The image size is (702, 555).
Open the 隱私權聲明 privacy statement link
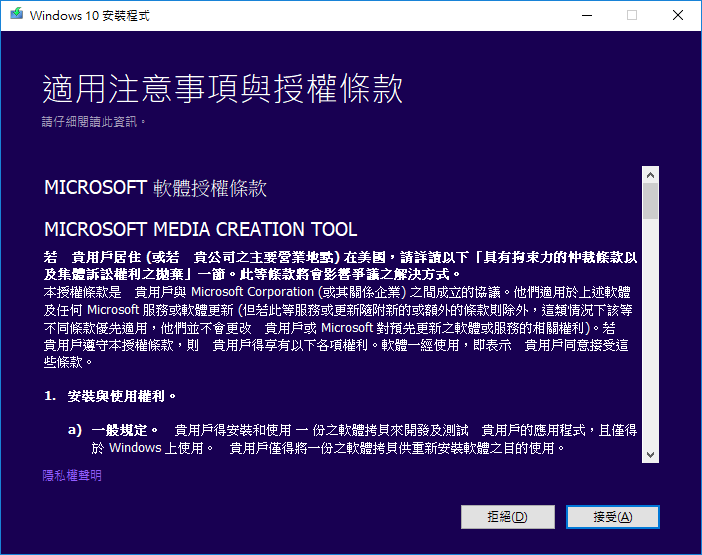point(72,475)
